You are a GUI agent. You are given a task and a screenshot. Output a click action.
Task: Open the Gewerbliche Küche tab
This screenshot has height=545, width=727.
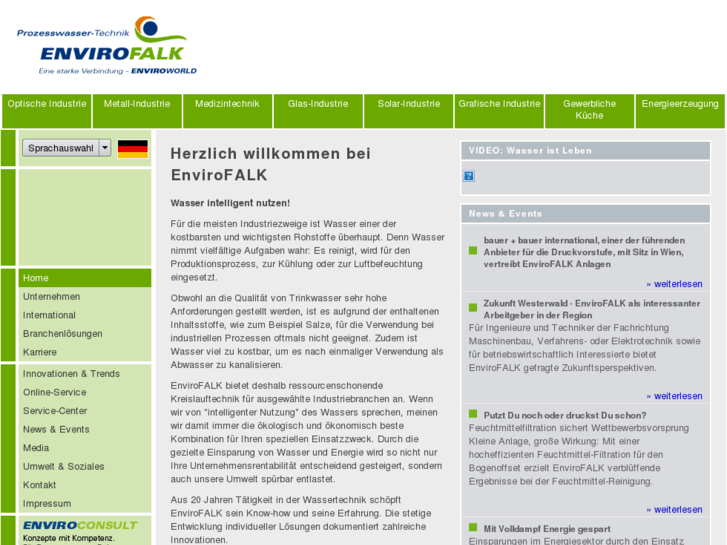click(589, 111)
